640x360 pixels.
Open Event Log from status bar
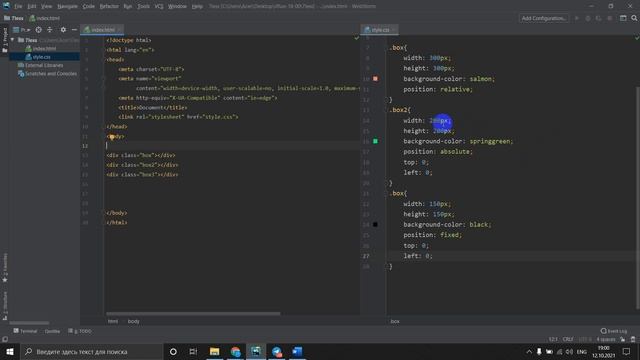[x=613, y=331]
